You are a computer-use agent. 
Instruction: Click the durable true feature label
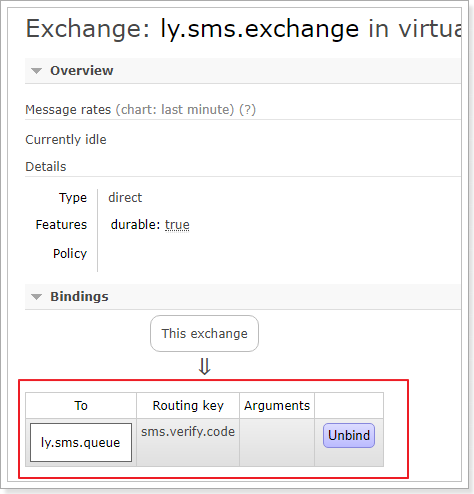coord(150,225)
